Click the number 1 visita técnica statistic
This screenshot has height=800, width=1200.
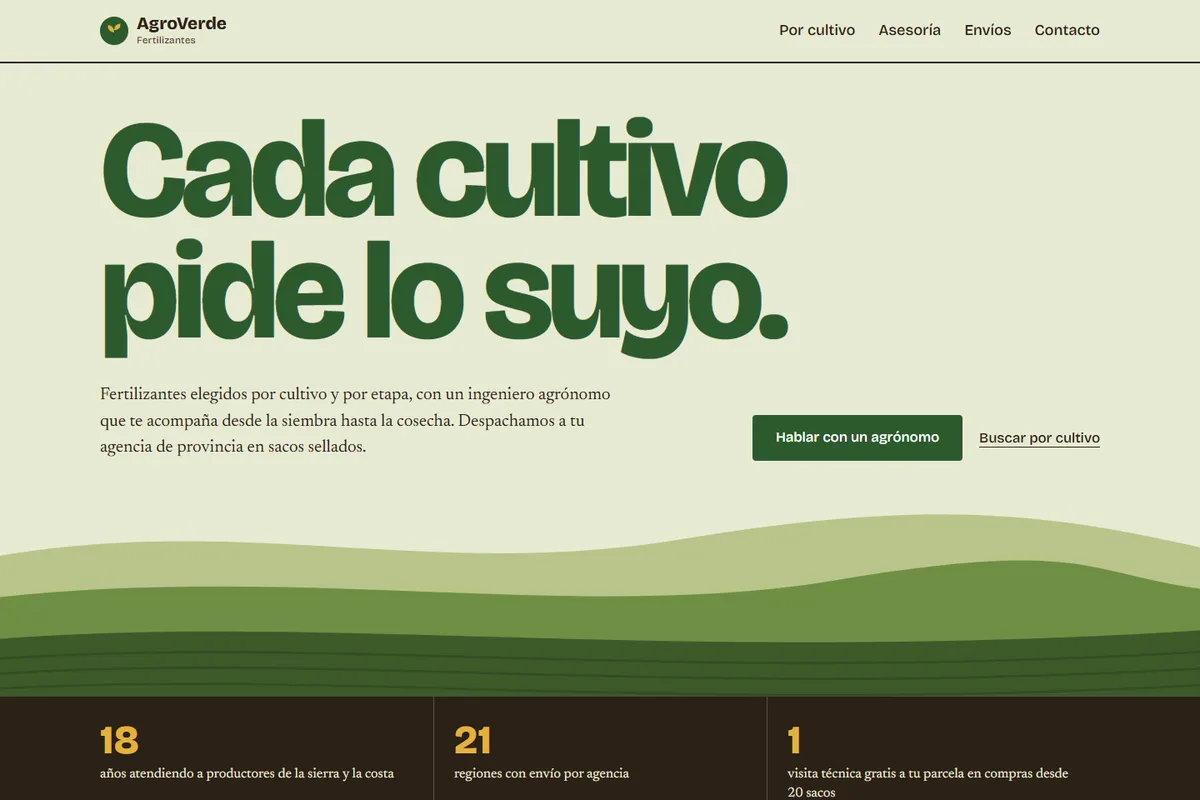(x=794, y=741)
